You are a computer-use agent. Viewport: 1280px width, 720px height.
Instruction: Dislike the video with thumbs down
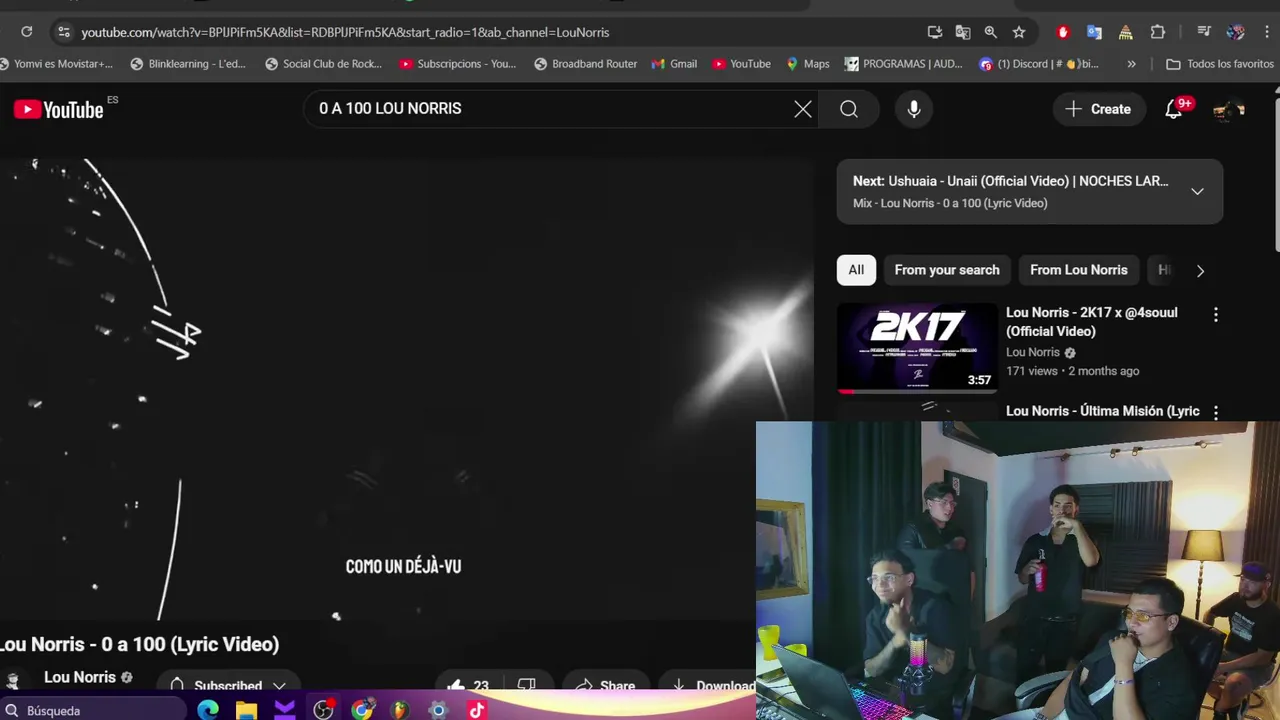(x=526, y=684)
